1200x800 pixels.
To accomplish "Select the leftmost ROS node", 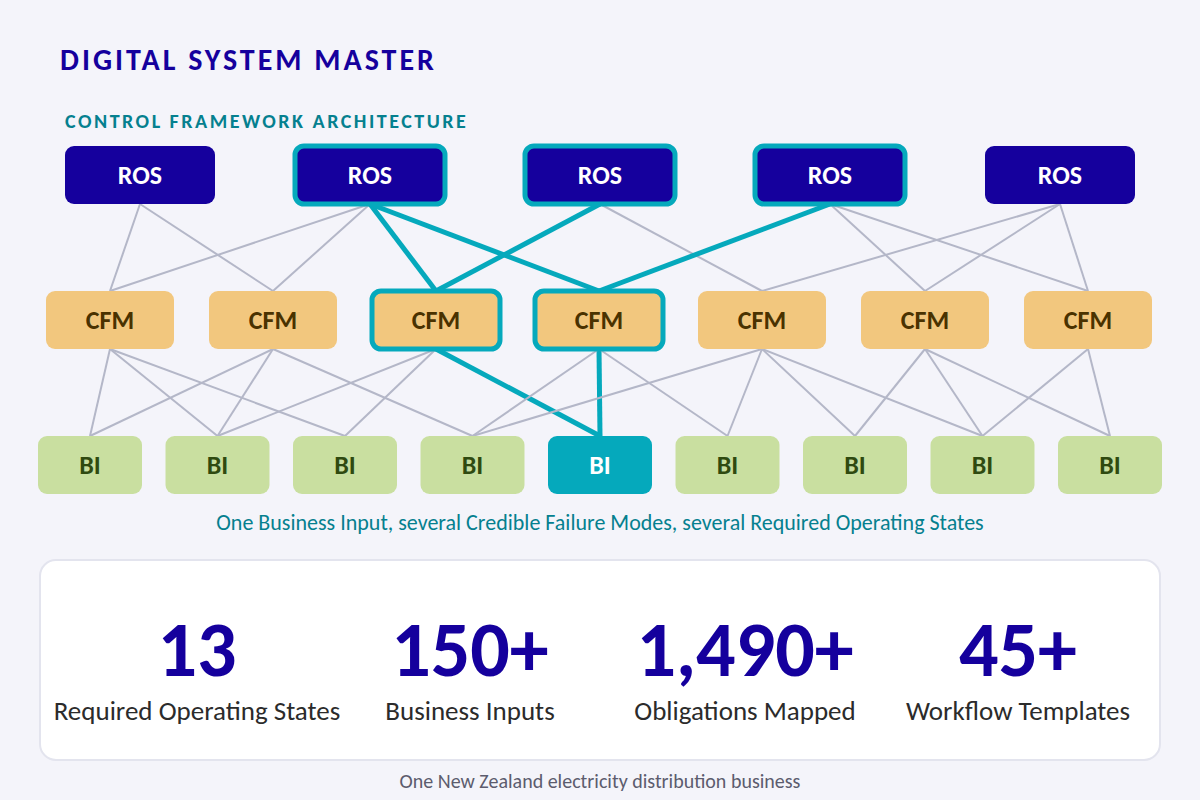I will click(x=140, y=175).
